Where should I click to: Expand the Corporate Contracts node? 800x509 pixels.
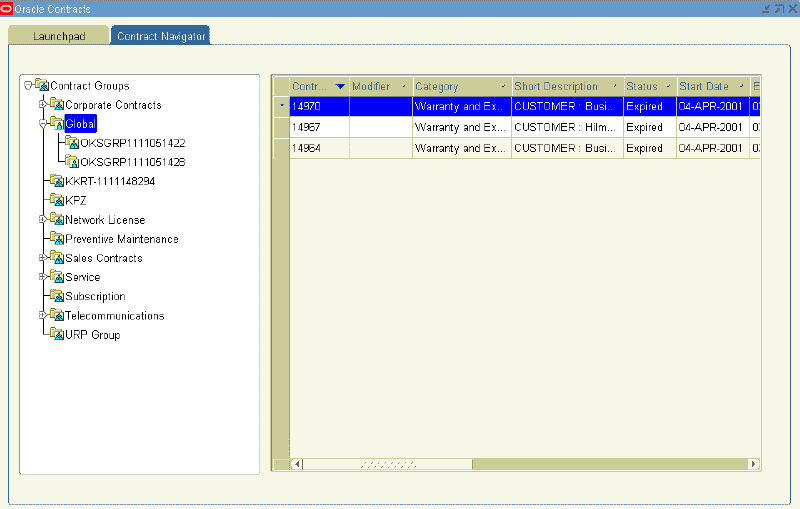(43, 104)
